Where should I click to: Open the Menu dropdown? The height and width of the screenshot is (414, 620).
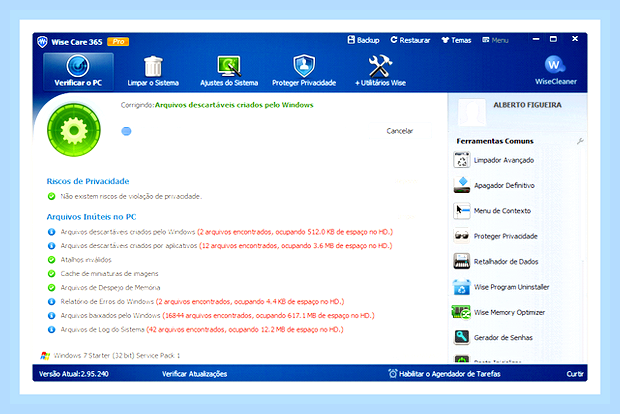pyautogui.click(x=495, y=40)
